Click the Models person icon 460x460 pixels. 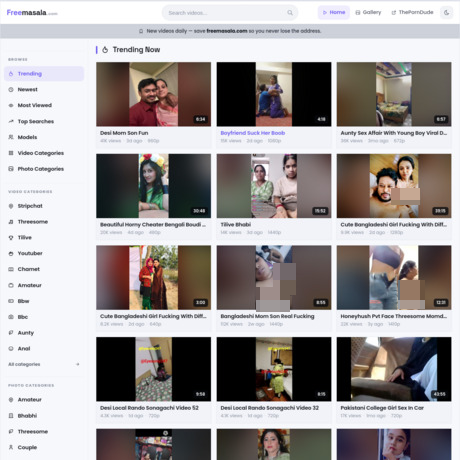click(x=11, y=137)
